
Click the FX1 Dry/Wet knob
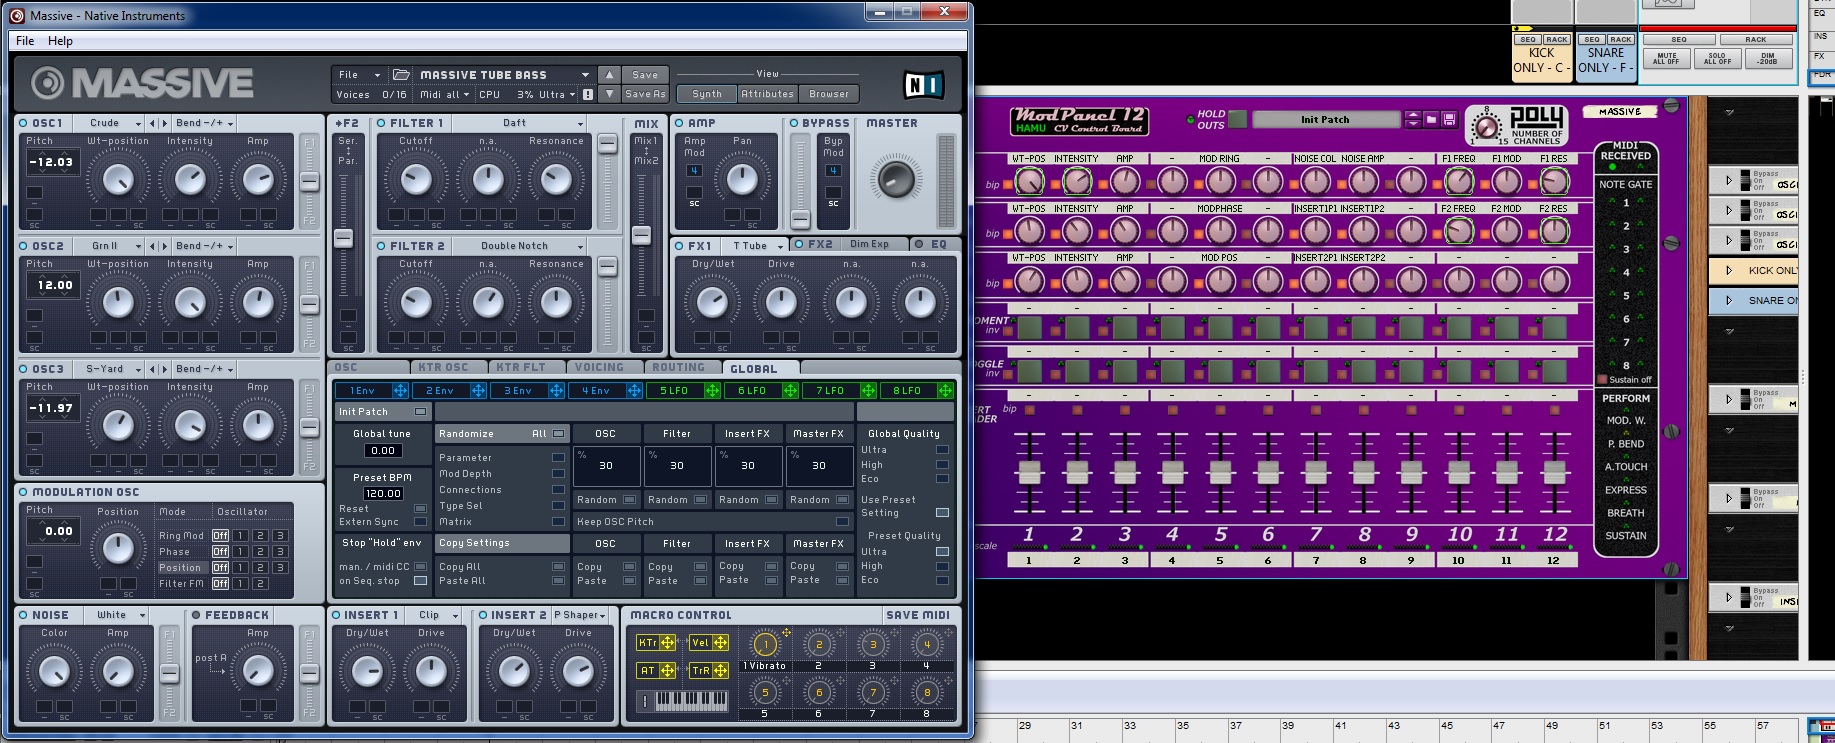pos(712,303)
